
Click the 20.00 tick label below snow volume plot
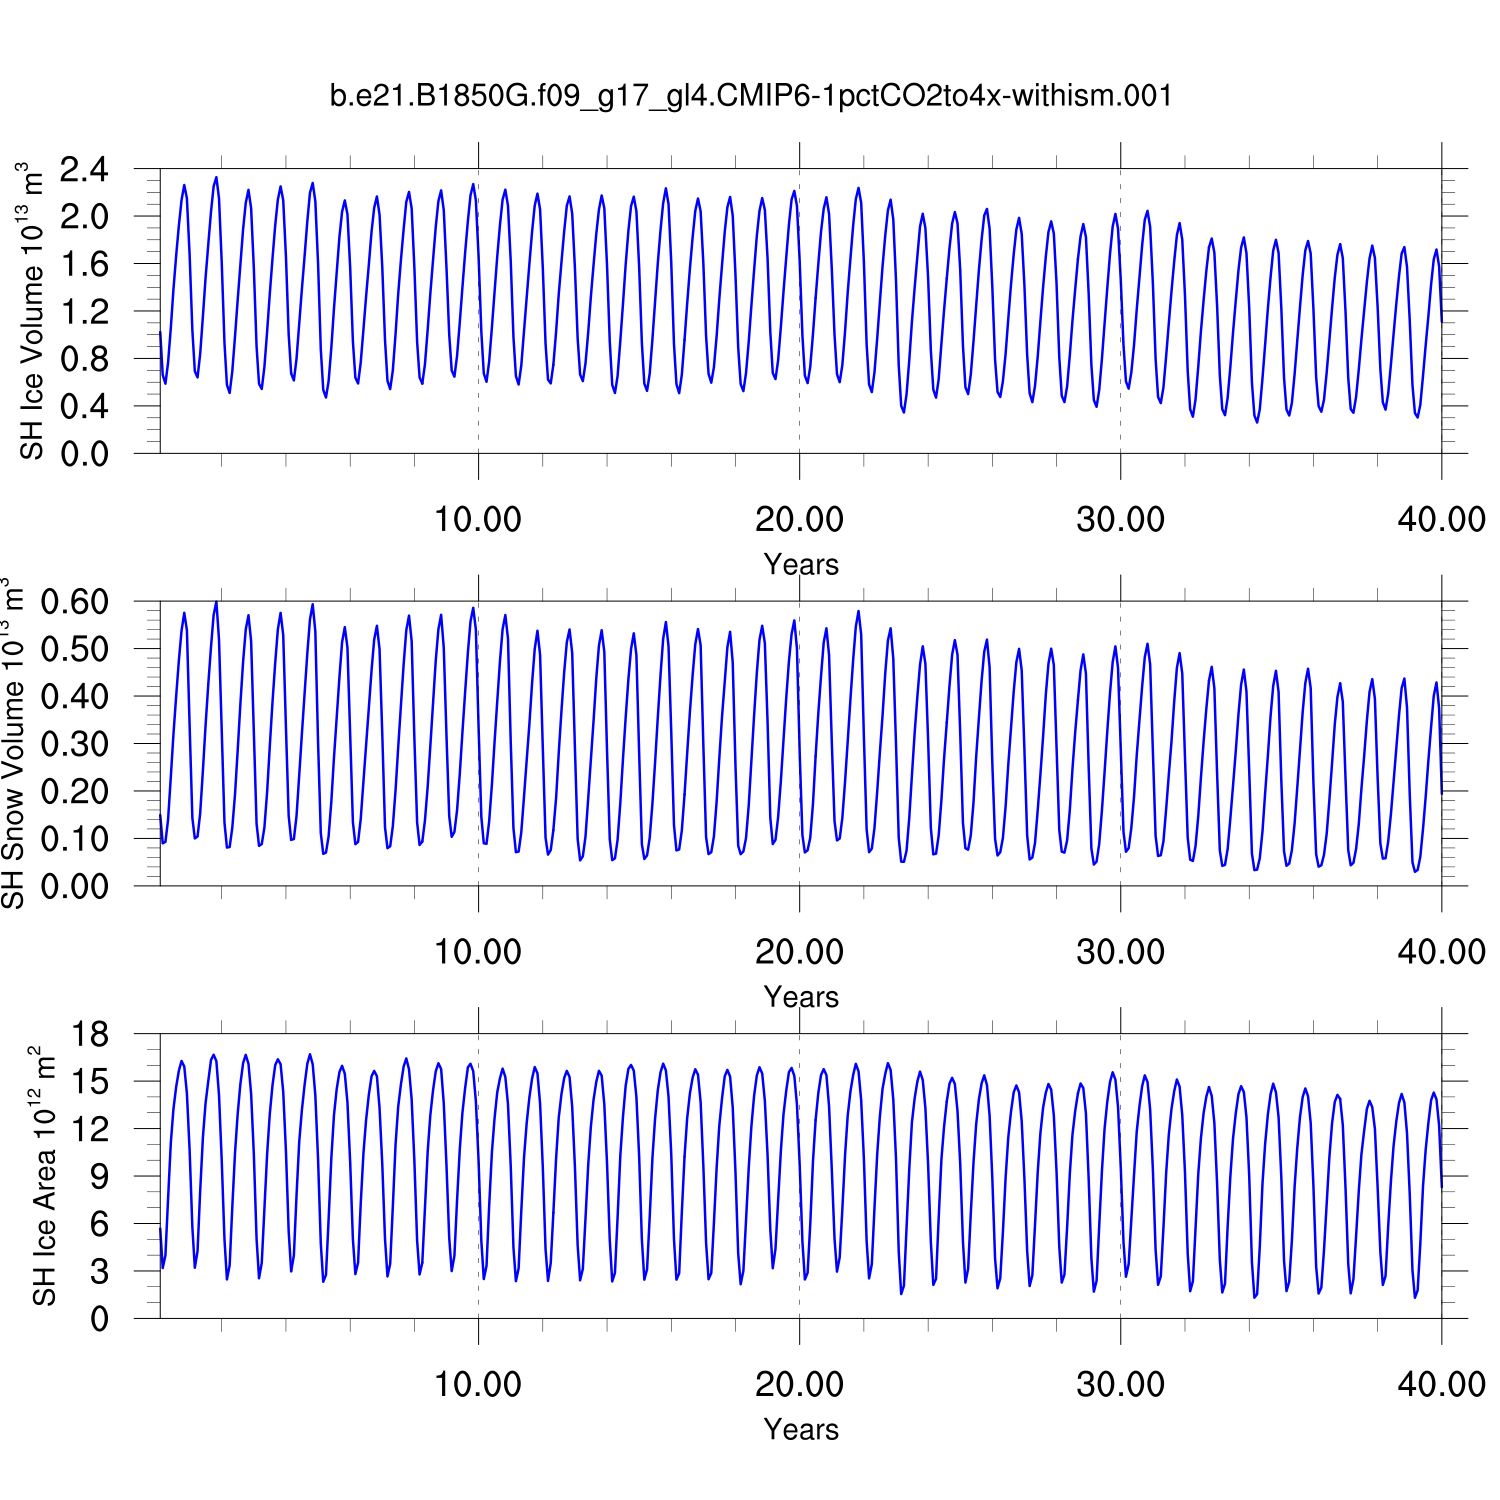click(x=799, y=952)
